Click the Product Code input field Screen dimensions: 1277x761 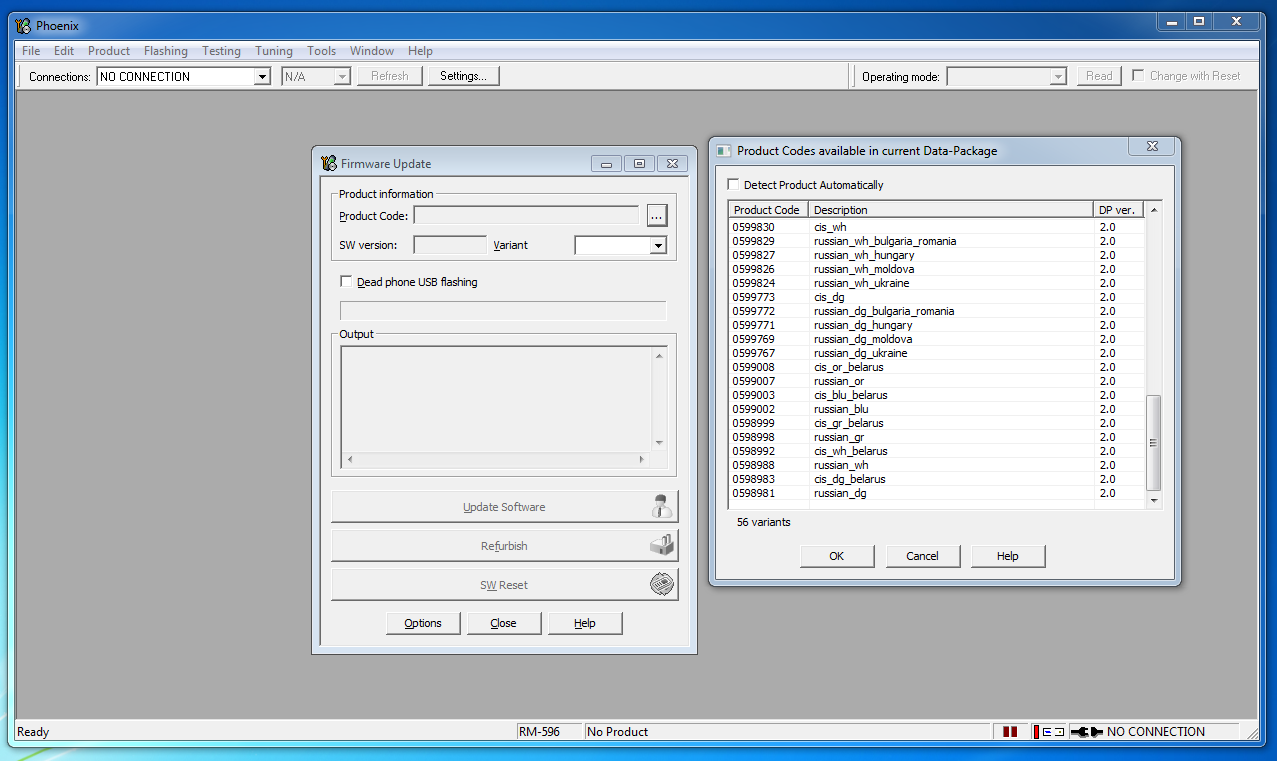pyautogui.click(x=526, y=215)
